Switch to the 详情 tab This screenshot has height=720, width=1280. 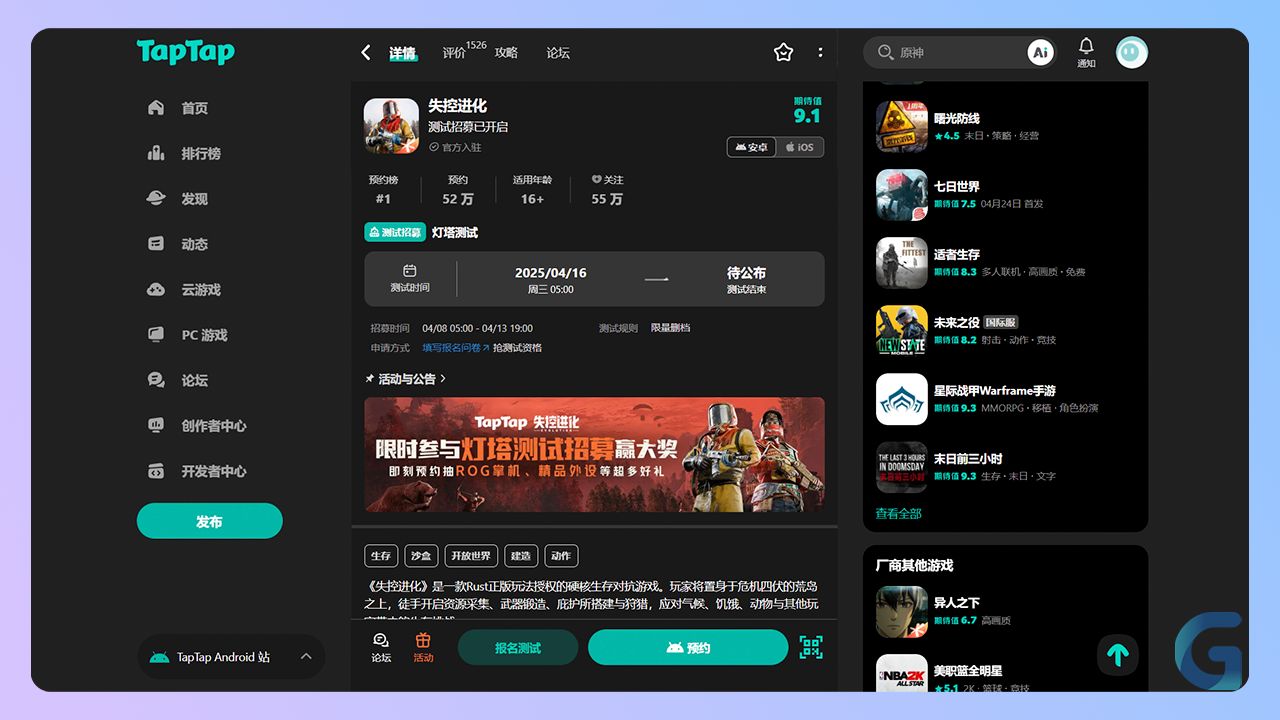(x=403, y=53)
